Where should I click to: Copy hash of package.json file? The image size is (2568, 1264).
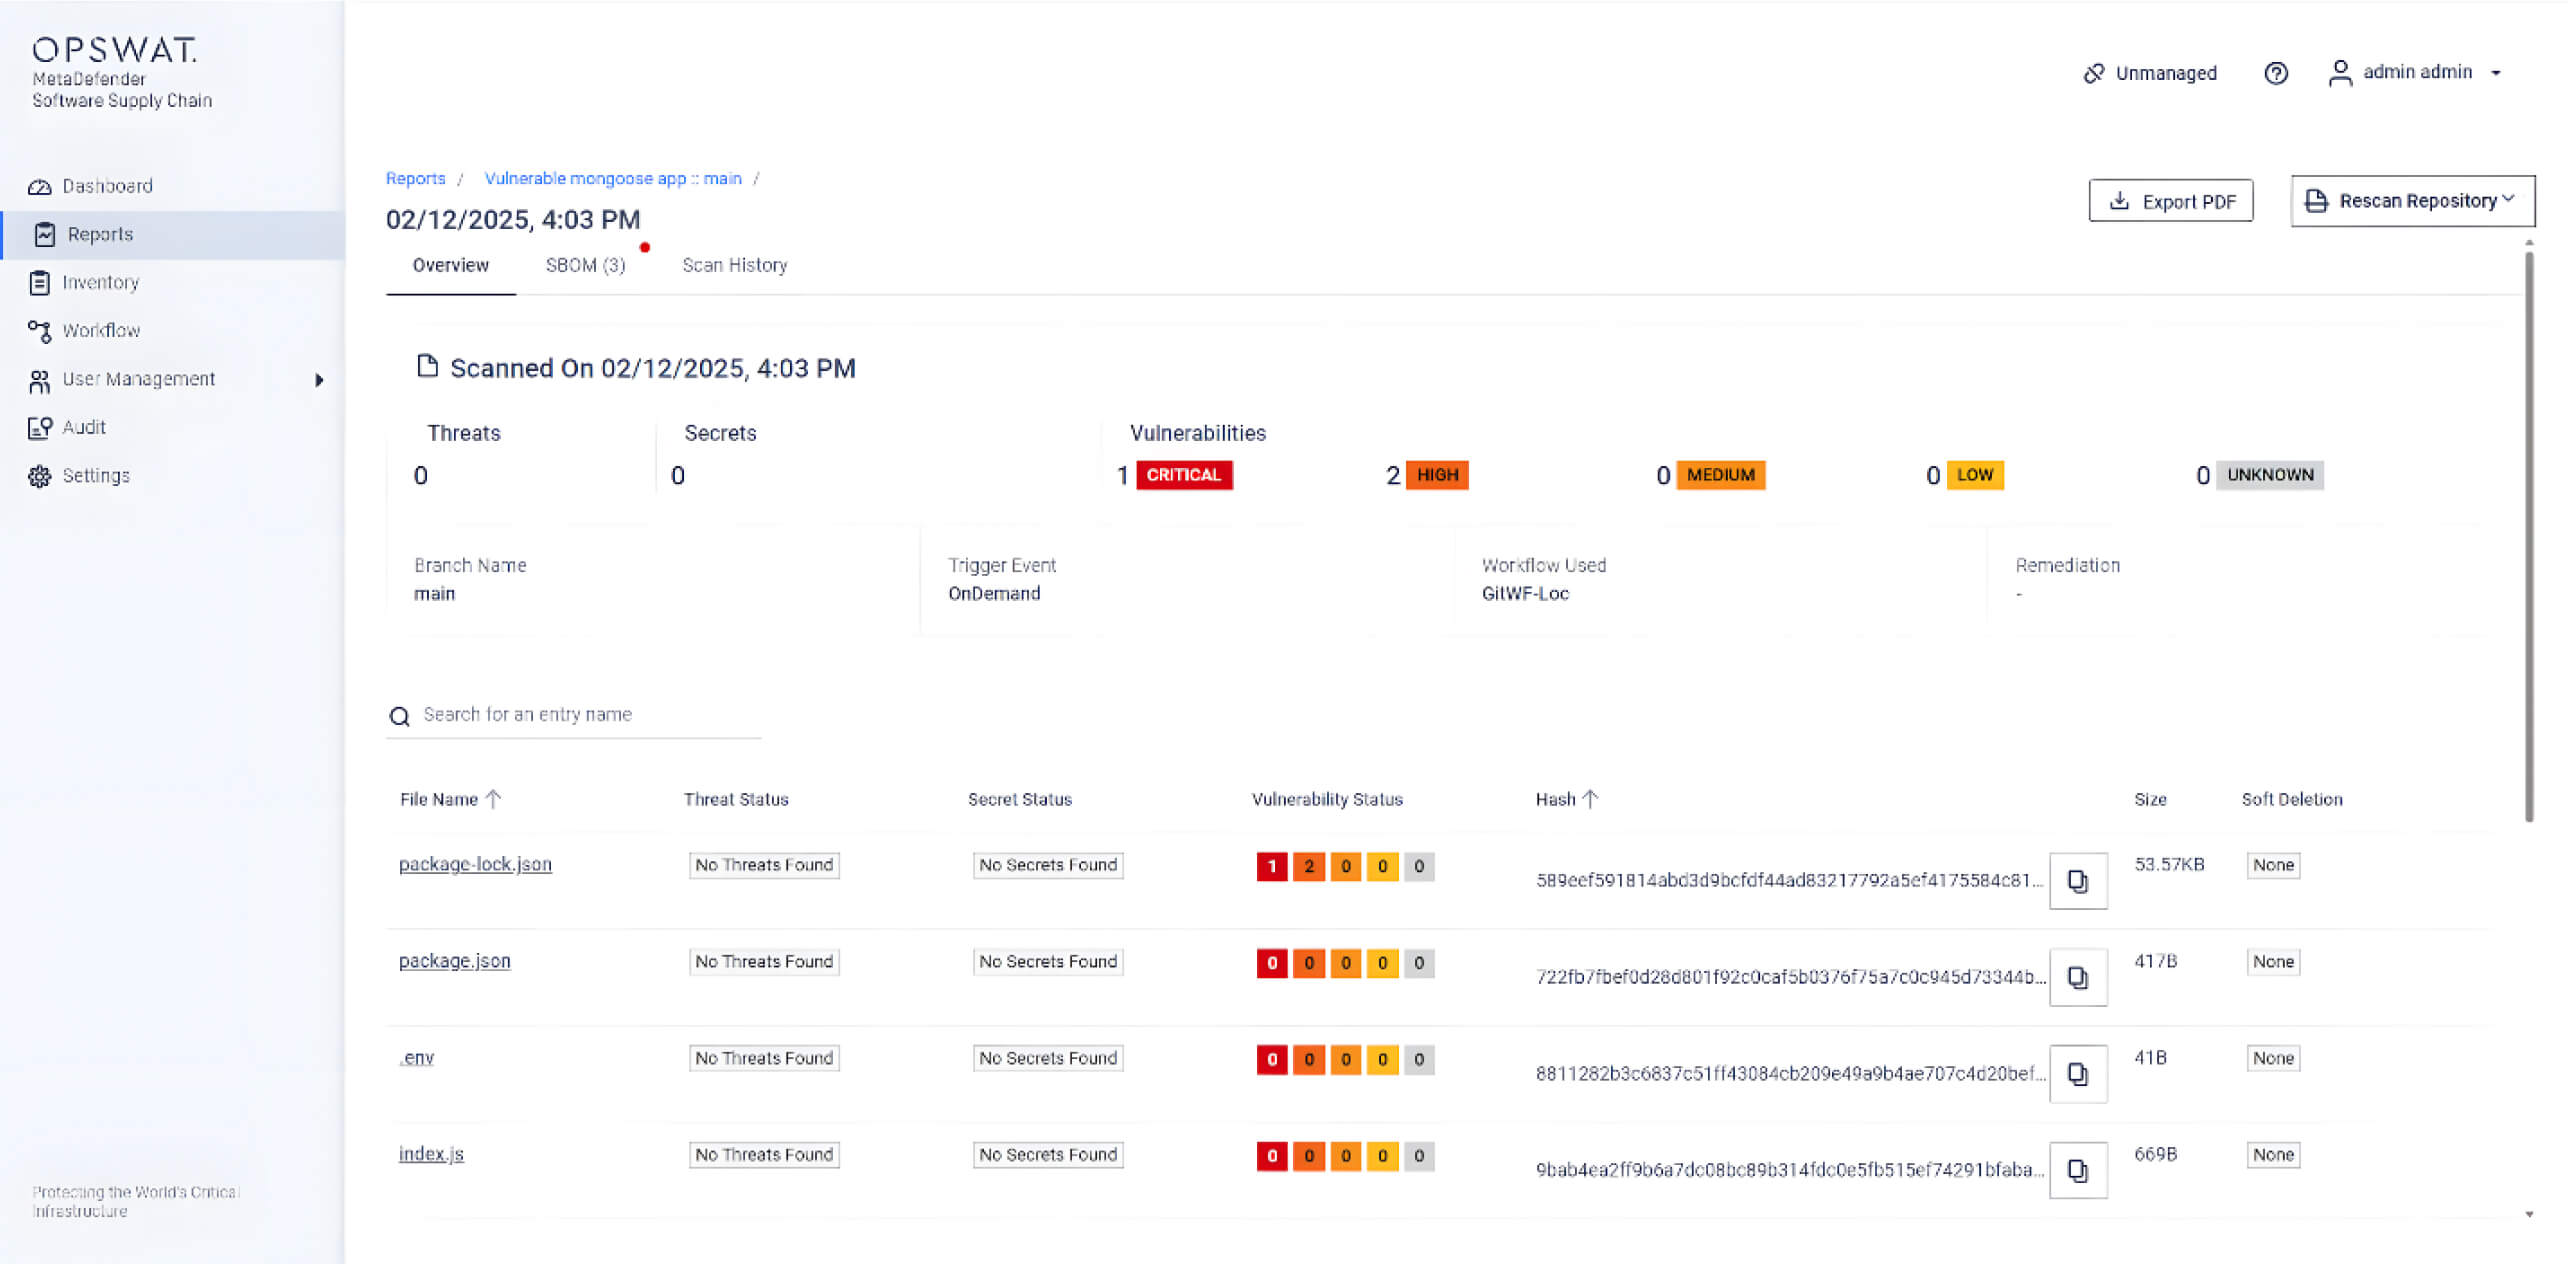click(2077, 977)
